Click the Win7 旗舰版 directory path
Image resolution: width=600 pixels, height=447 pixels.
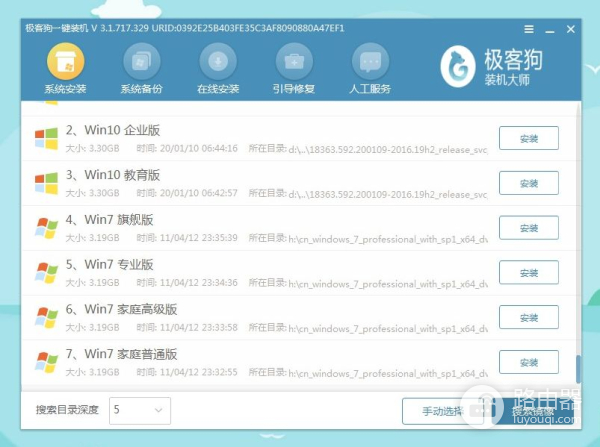[x=388, y=239]
